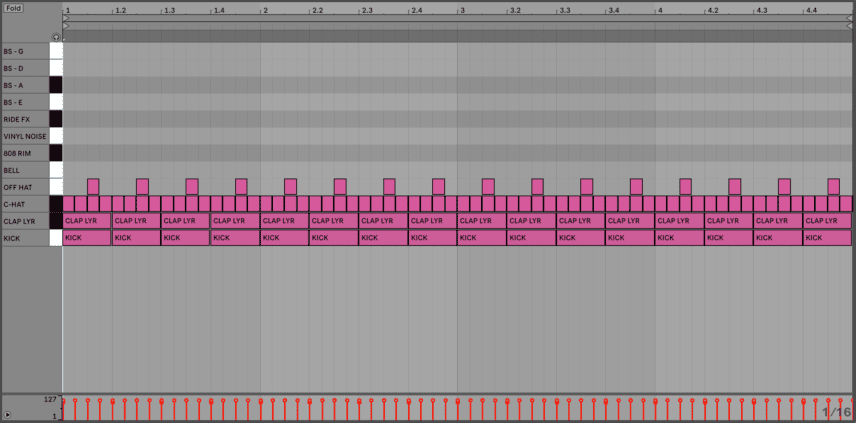Select the CLAP LYR note at beat 4.4

828,221
